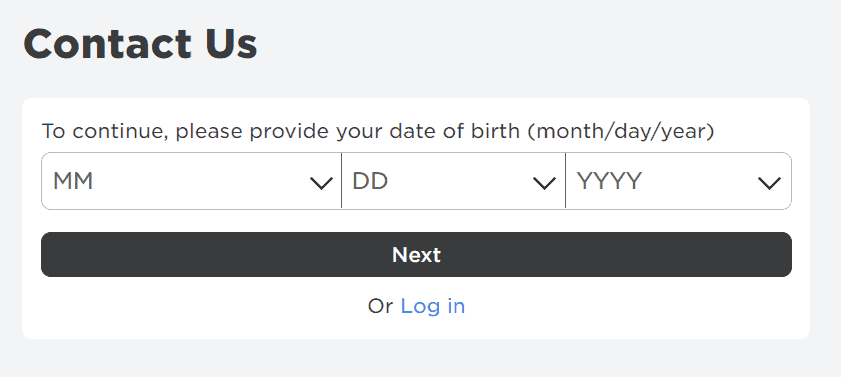Image resolution: width=841 pixels, height=377 pixels.
Task: Click the chevron arrow in the YYYY field
Action: (x=769, y=184)
